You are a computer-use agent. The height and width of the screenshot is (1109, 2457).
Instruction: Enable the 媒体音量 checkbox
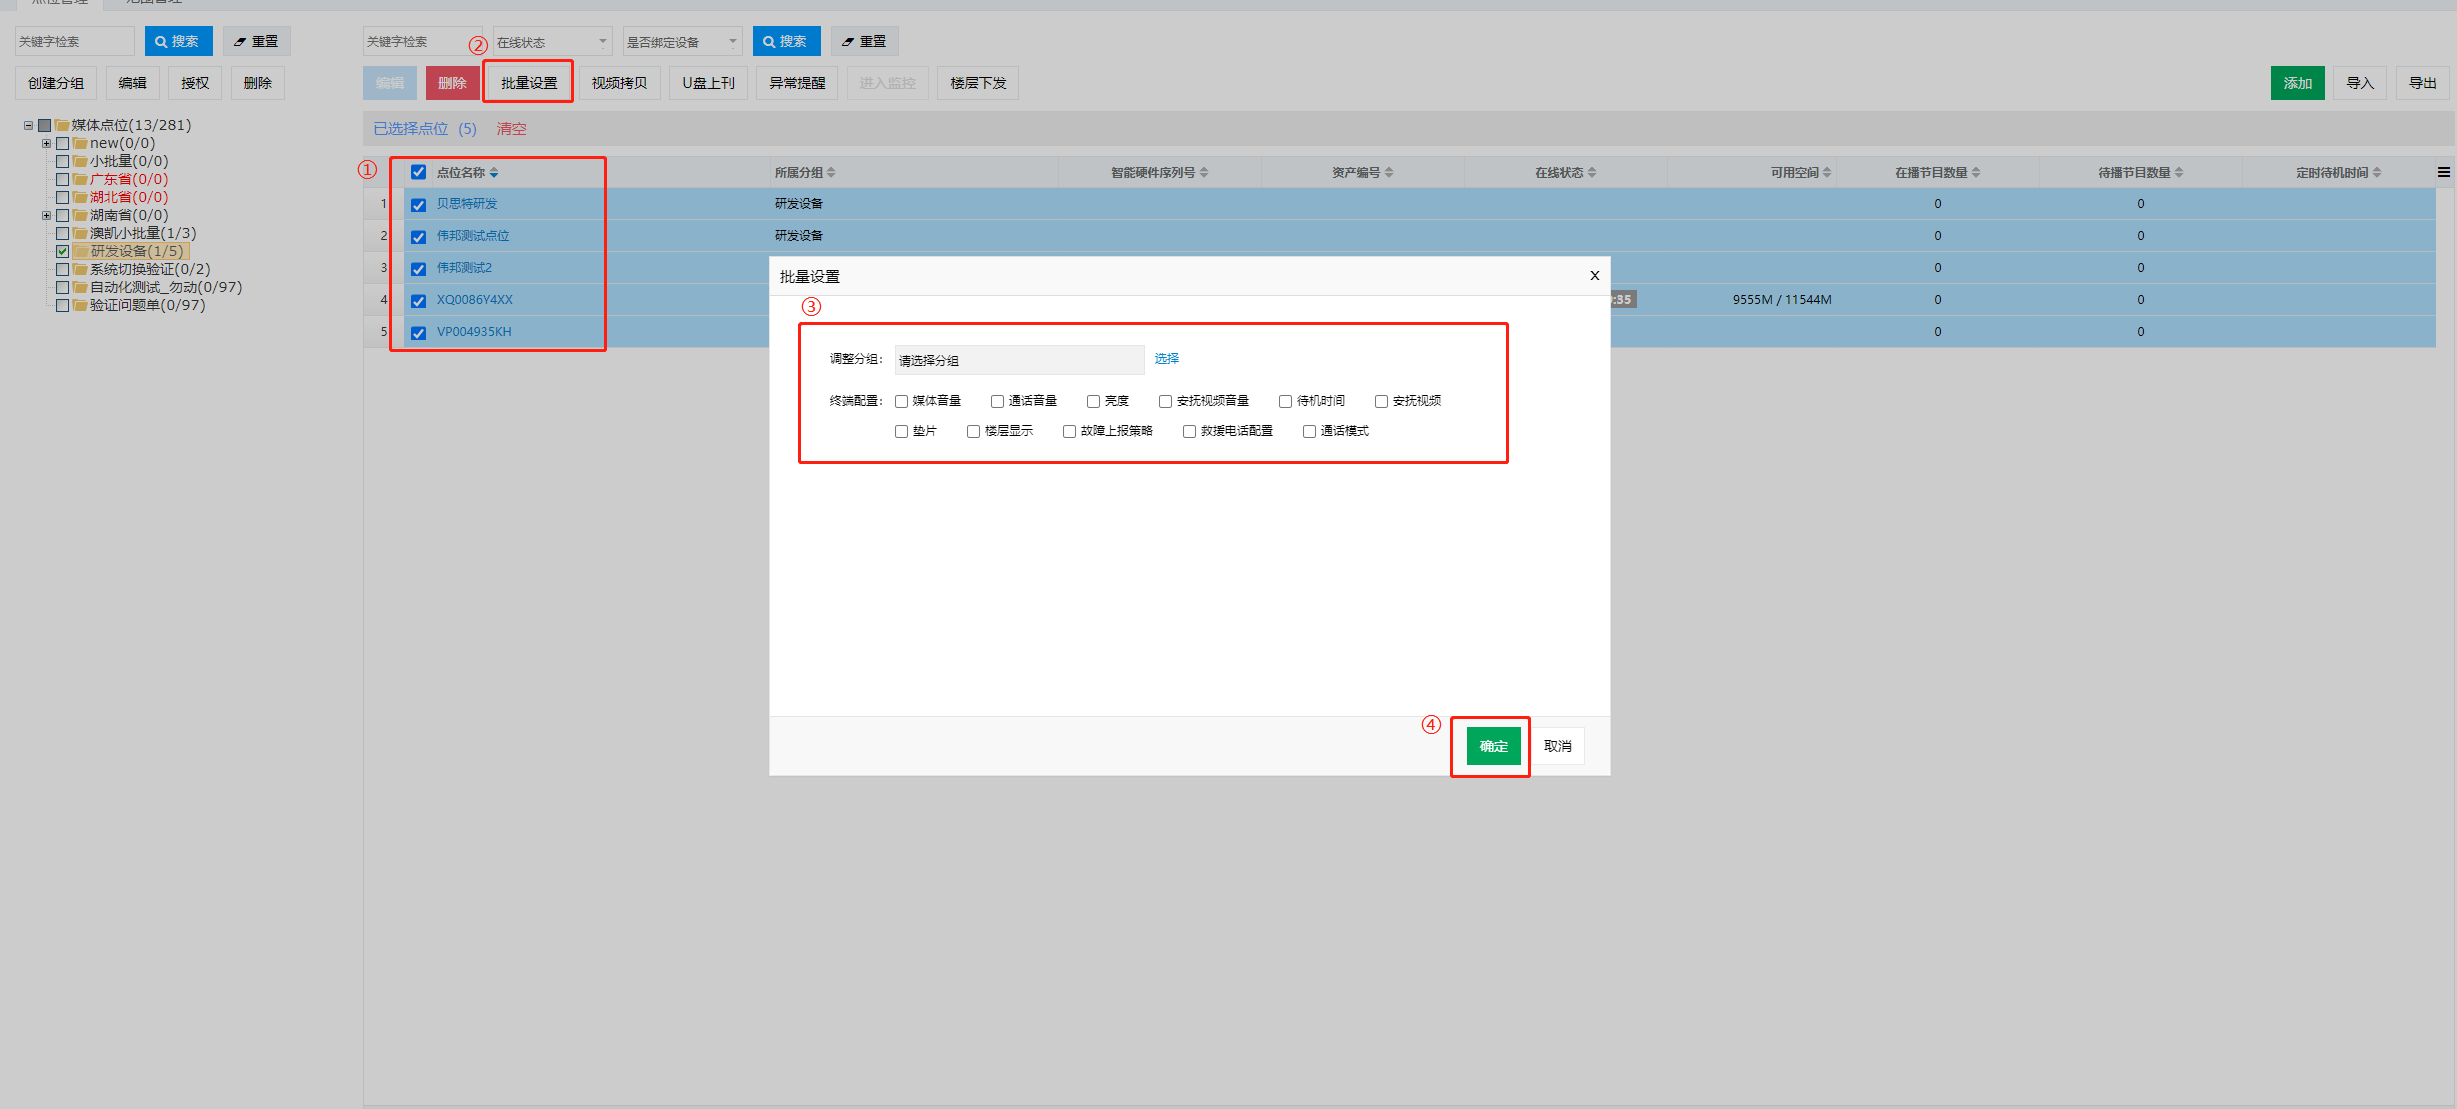click(901, 401)
